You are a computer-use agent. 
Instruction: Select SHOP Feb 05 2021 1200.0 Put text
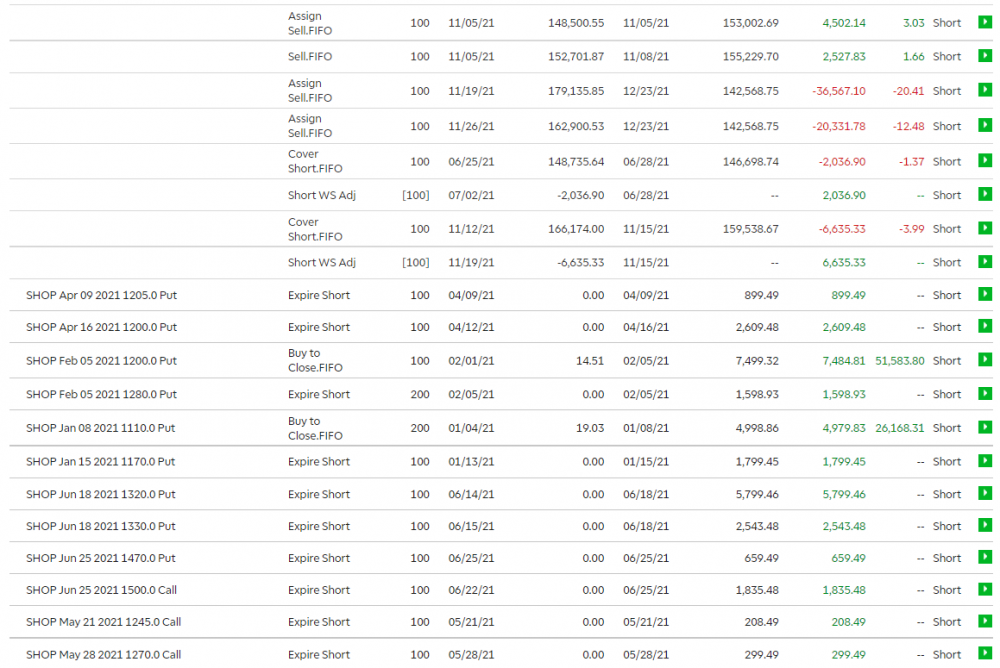point(101,361)
